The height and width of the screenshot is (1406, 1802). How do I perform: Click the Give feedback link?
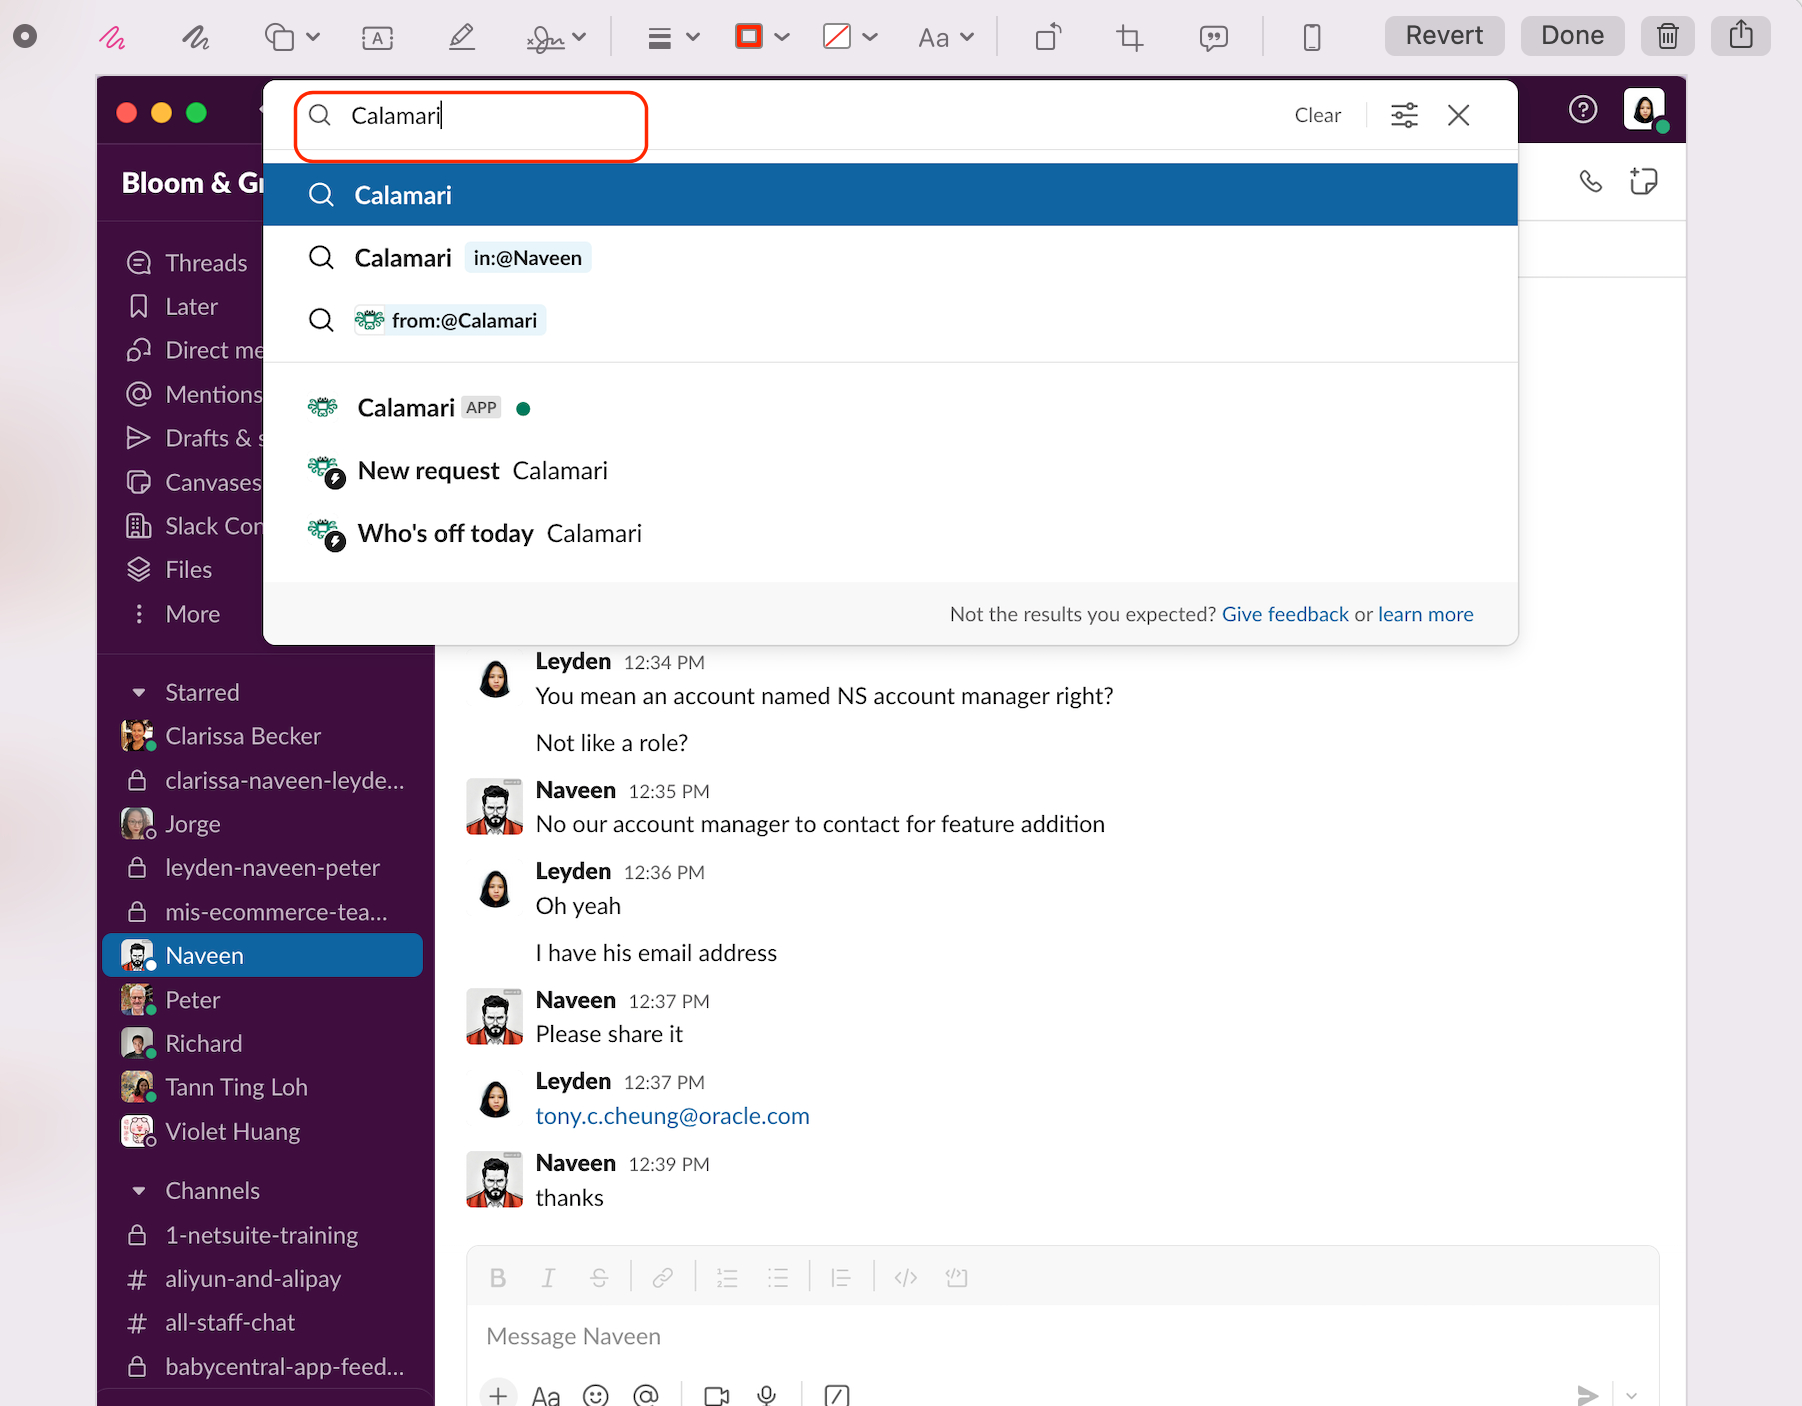coord(1285,614)
